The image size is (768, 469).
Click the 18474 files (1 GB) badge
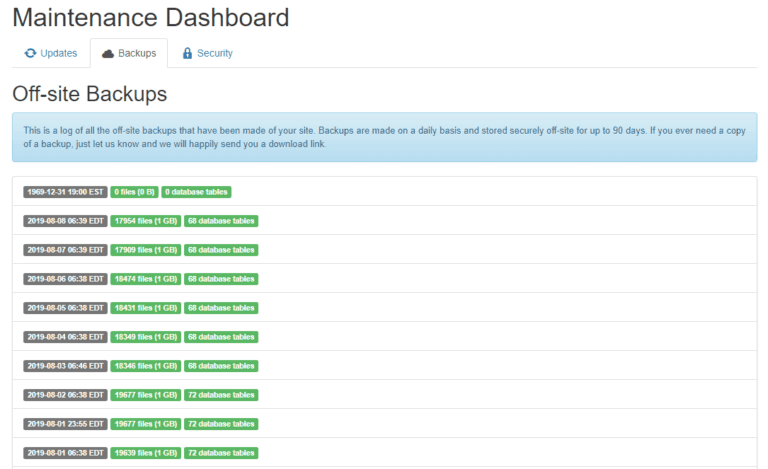coord(146,279)
